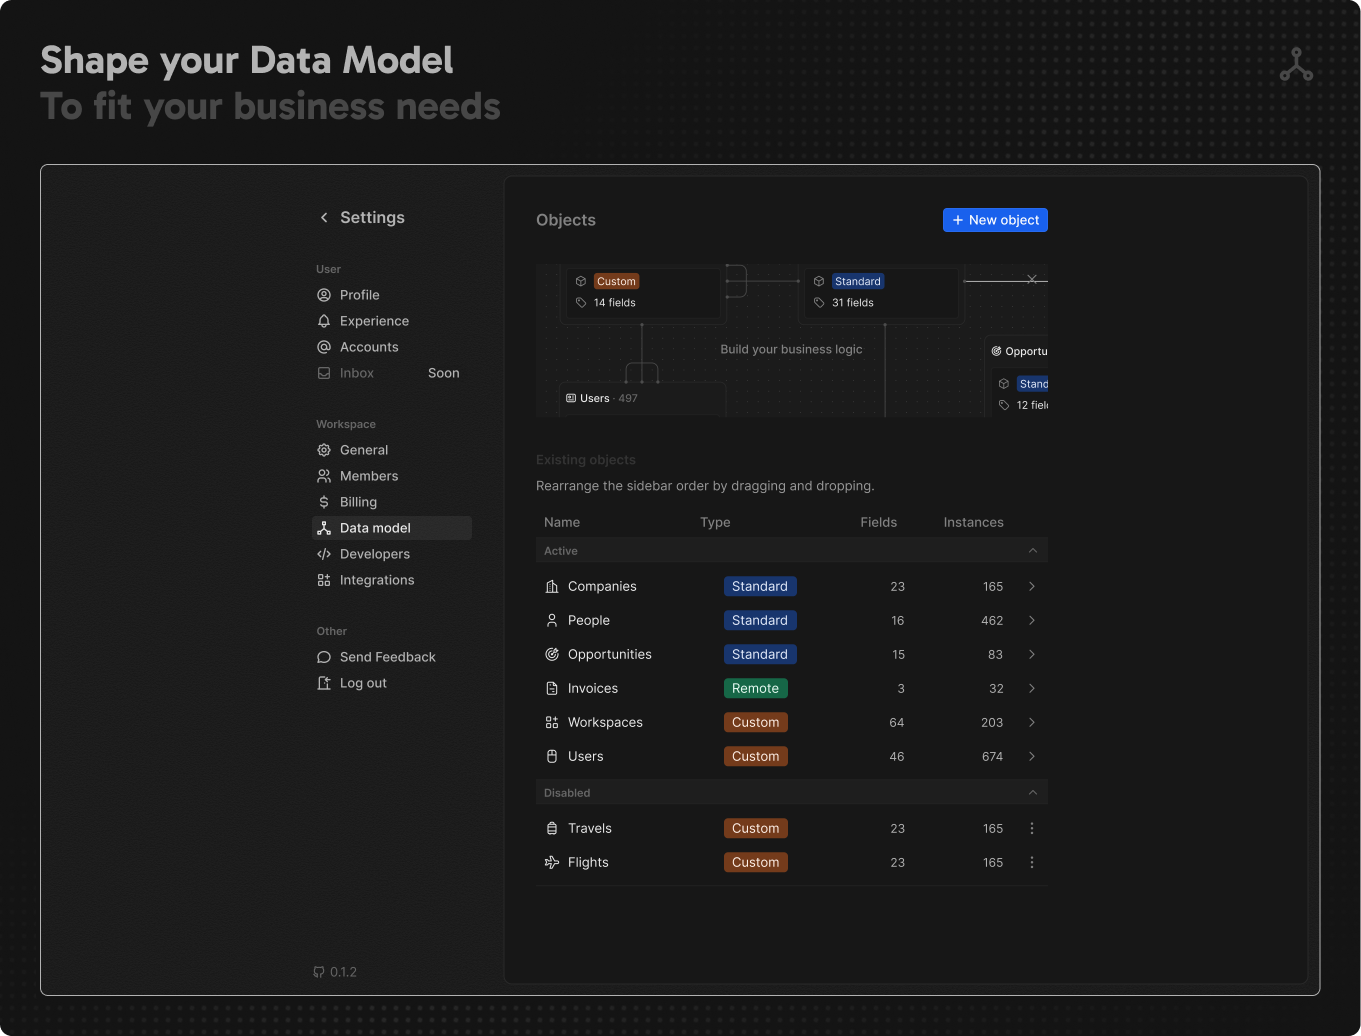Image resolution: width=1361 pixels, height=1036 pixels.
Task: Click the dollar icon for Billing
Action: click(324, 502)
